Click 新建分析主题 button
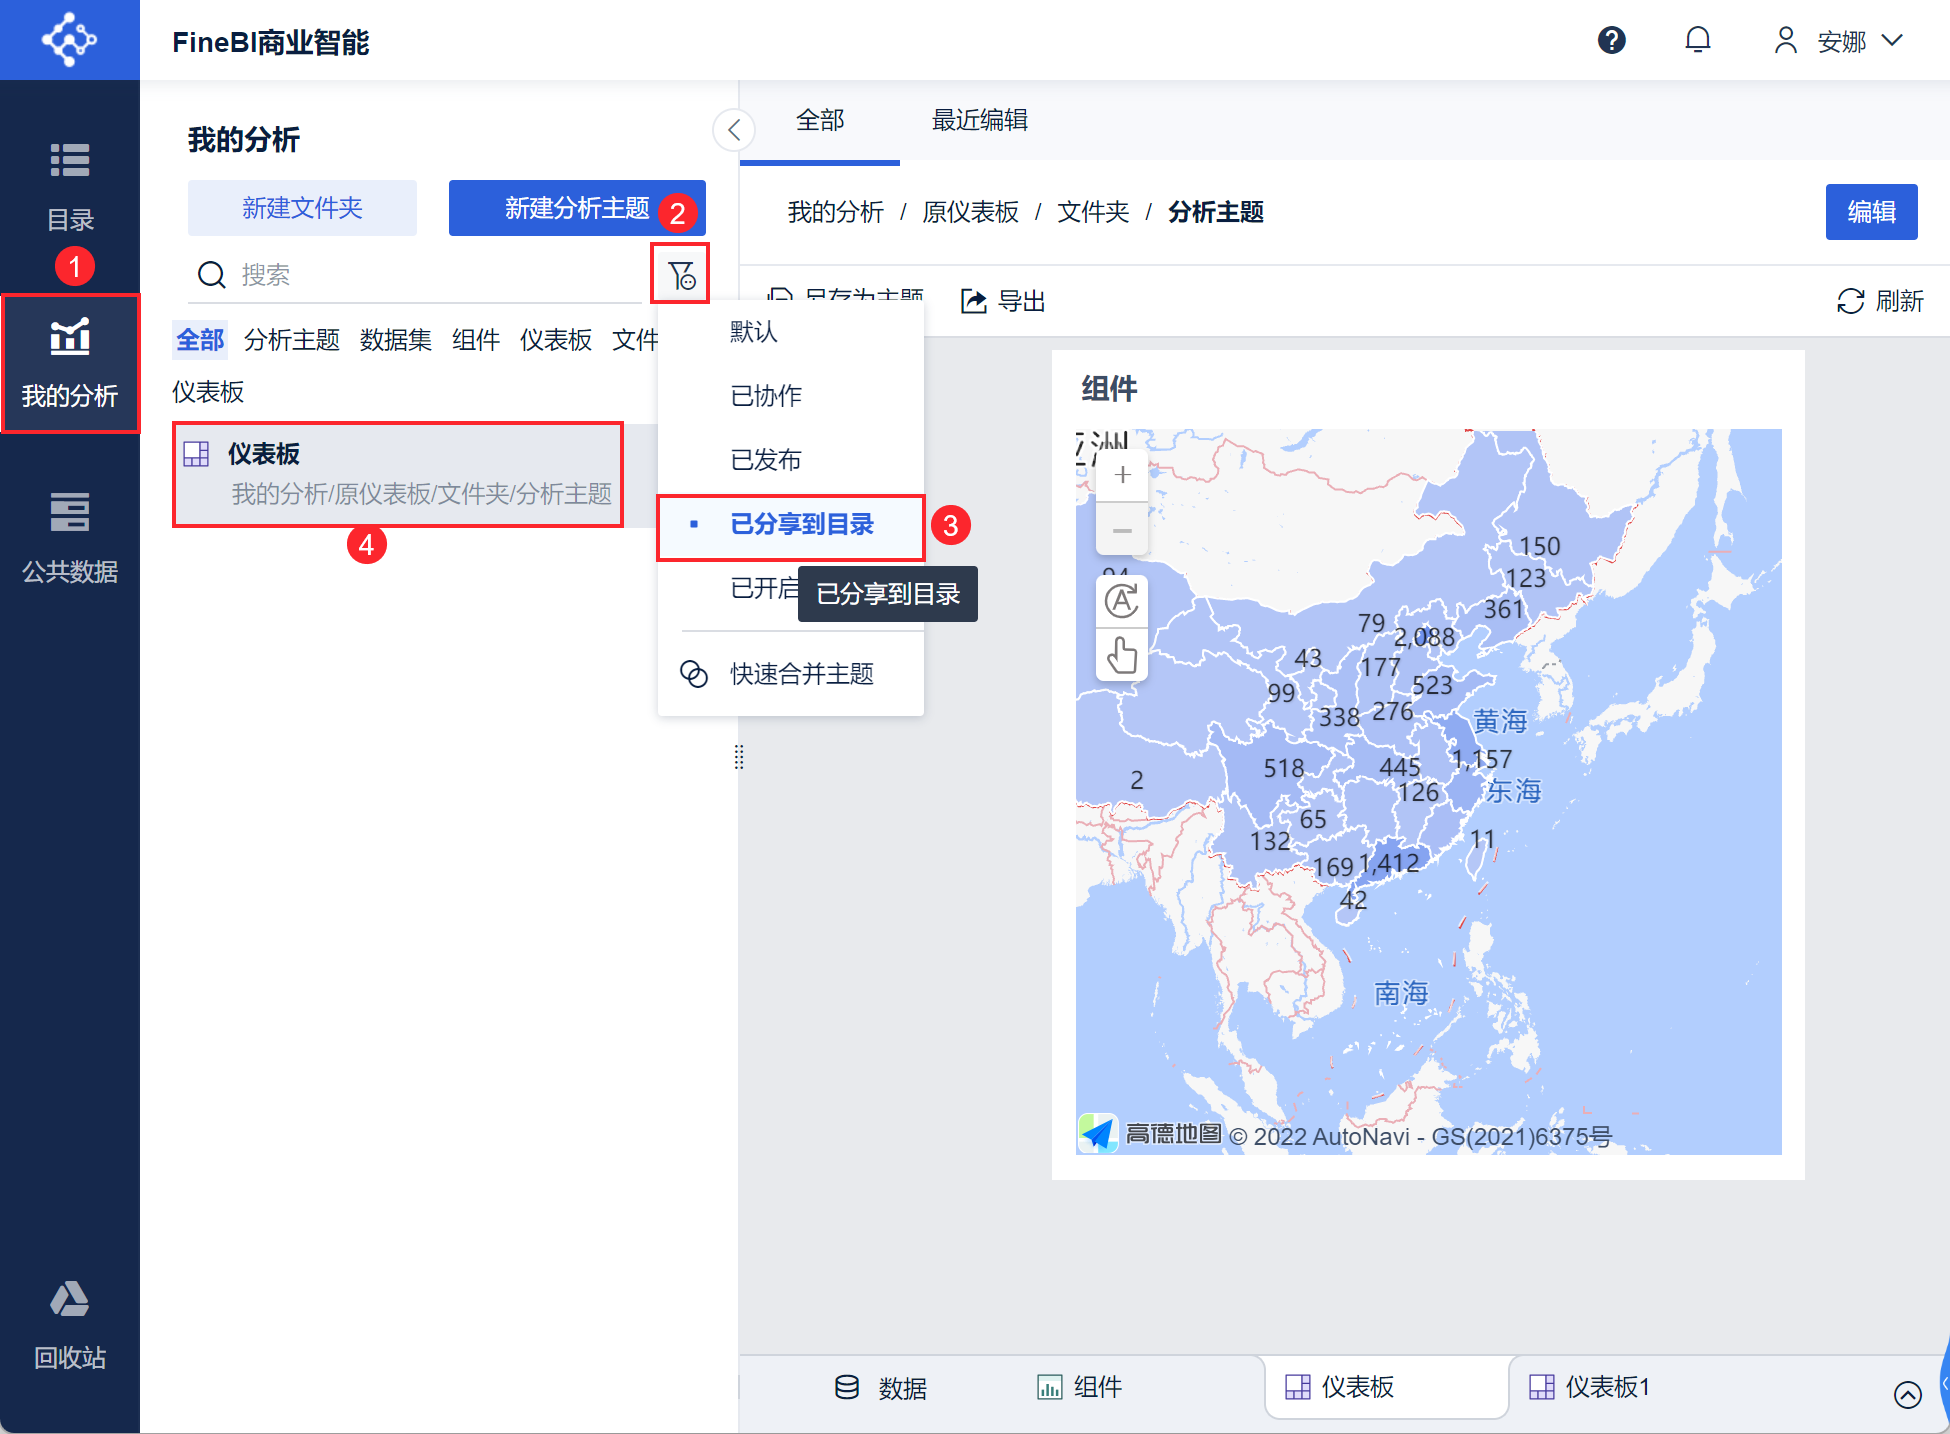This screenshot has width=1950, height=1434. pos(577,208)
